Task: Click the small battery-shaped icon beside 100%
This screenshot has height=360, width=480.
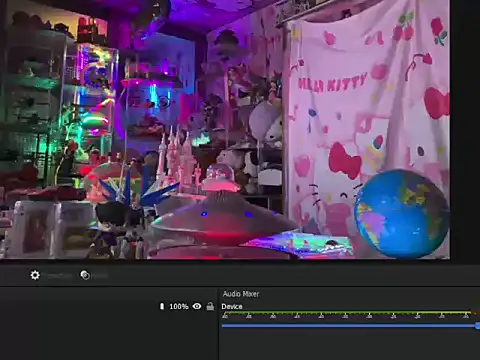Action: coord(162,306)
